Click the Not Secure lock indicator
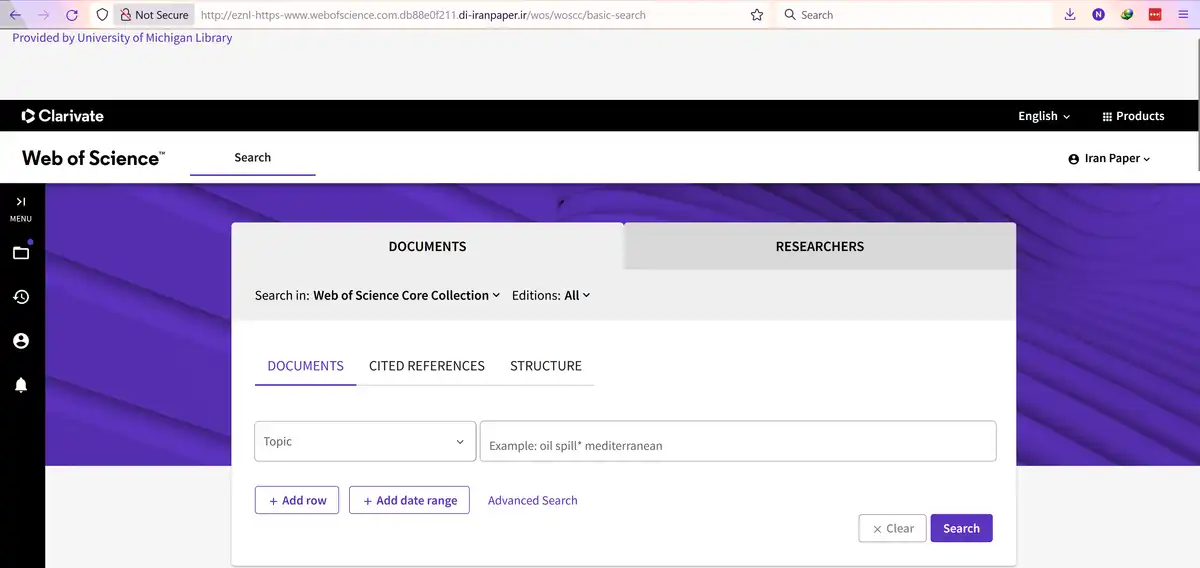This screenshot has width=1200, height=568. (154, 15)
